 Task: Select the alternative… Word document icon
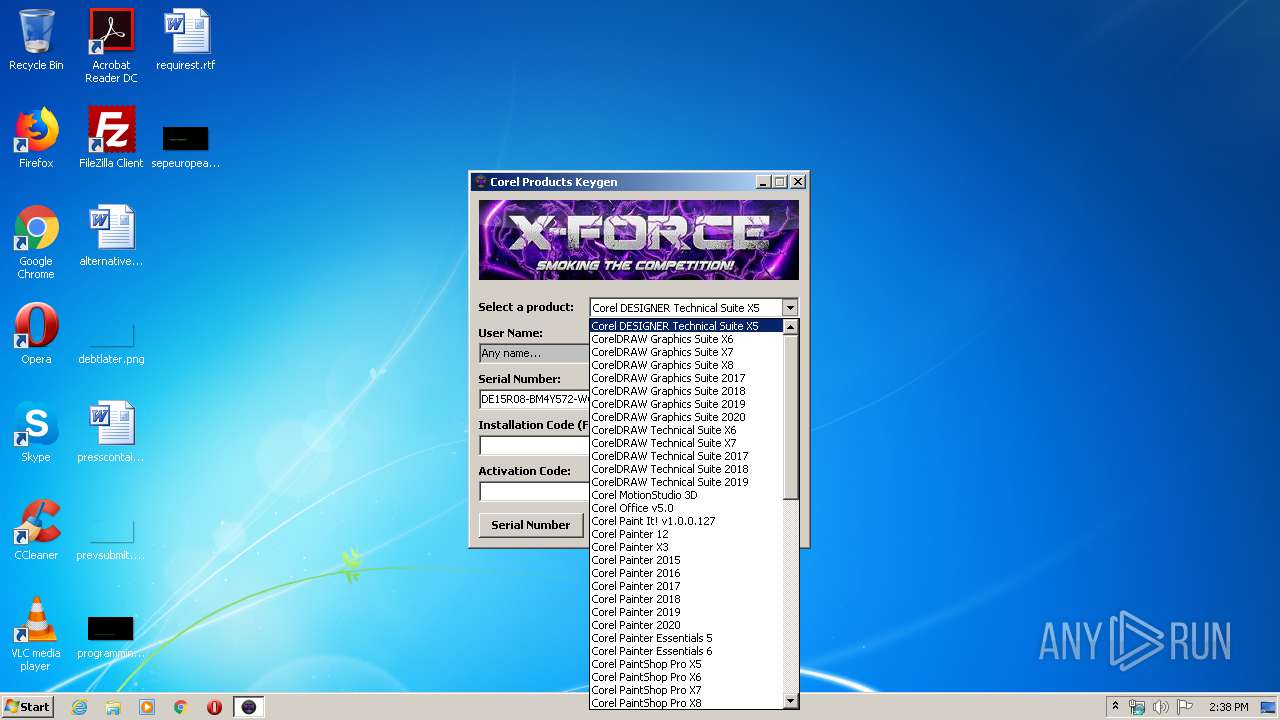click(111, 236)
